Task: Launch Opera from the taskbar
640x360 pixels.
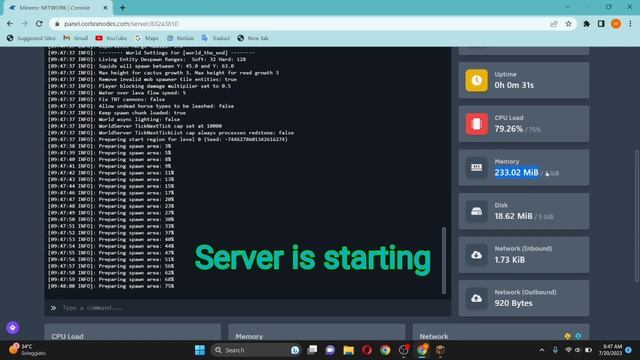Action: click(x=367, y=350)
